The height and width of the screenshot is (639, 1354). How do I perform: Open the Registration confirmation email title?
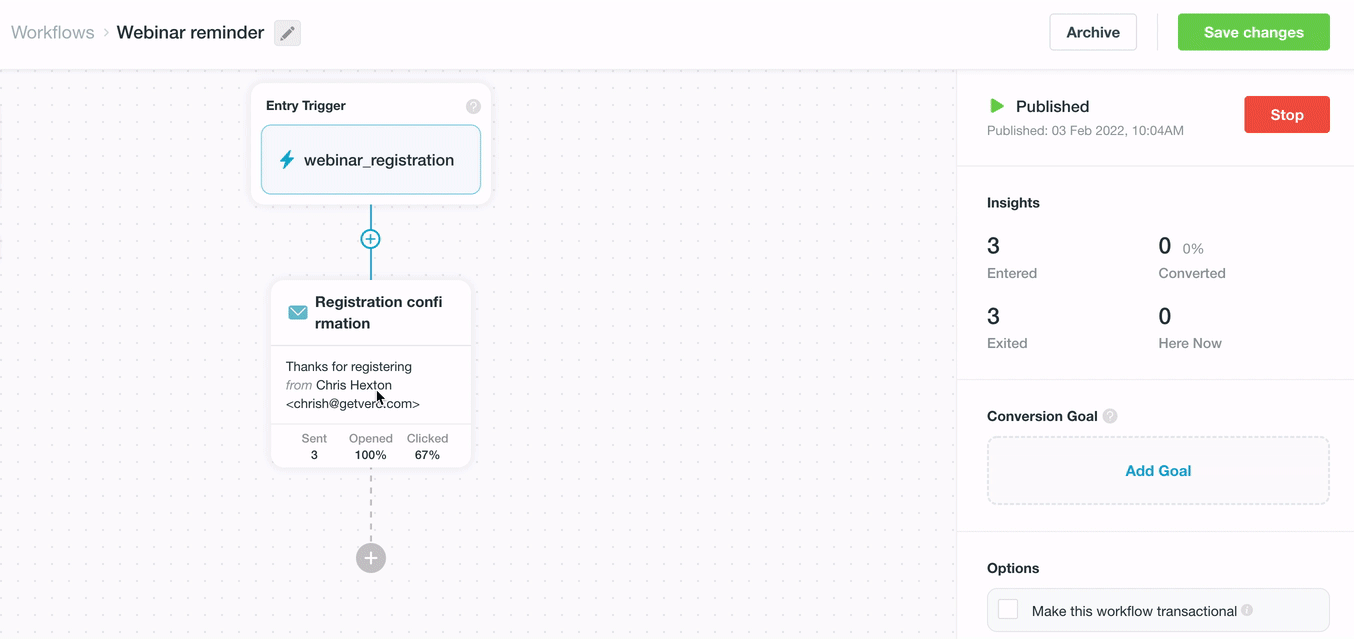pyautogui.click(x=378, y=312)
